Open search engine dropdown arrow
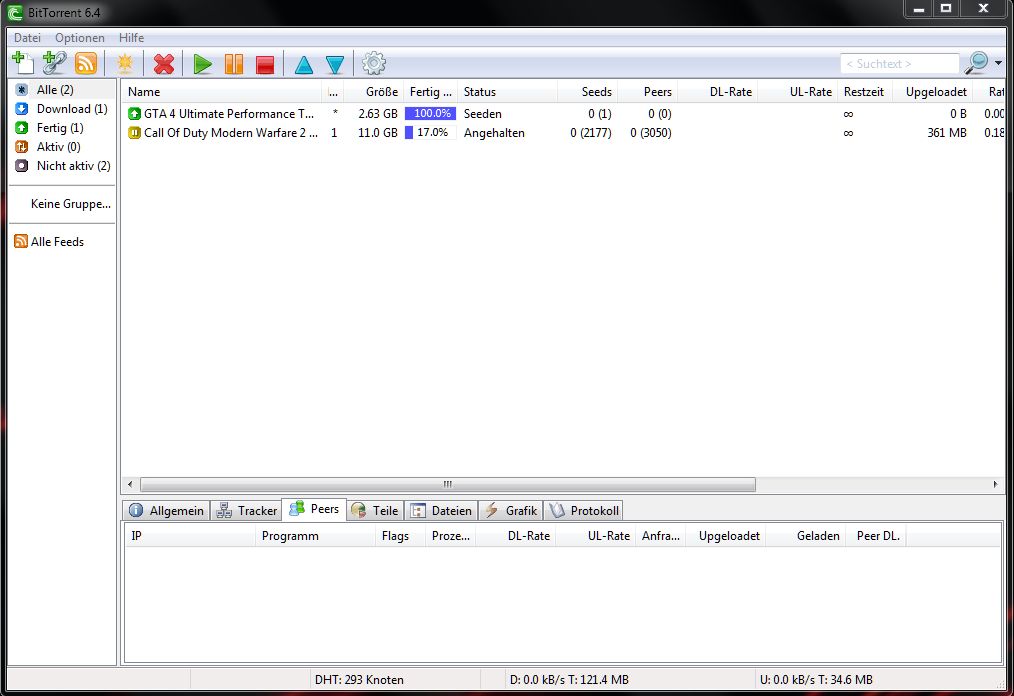 pos(998,63)
